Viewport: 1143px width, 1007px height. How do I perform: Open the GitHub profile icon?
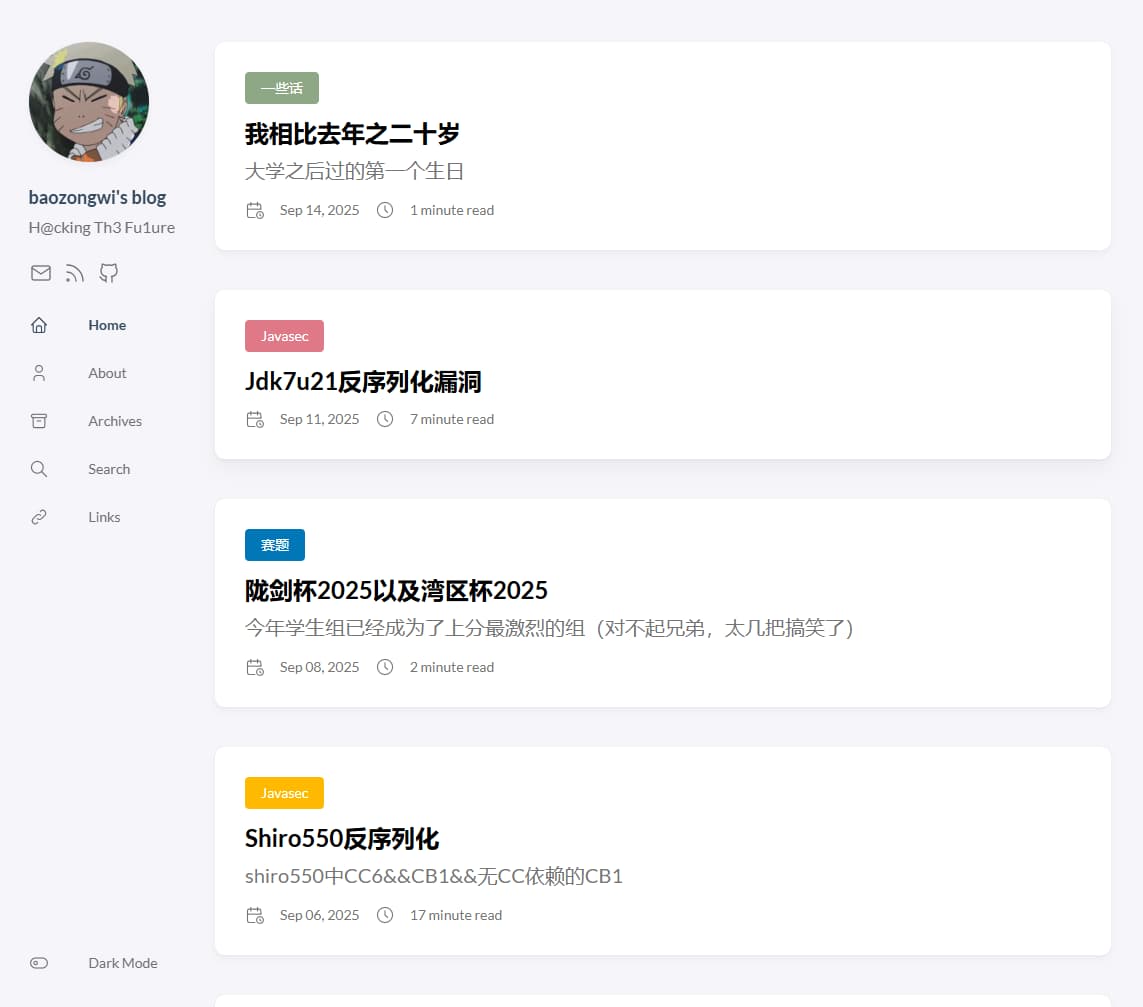(108, 272)
